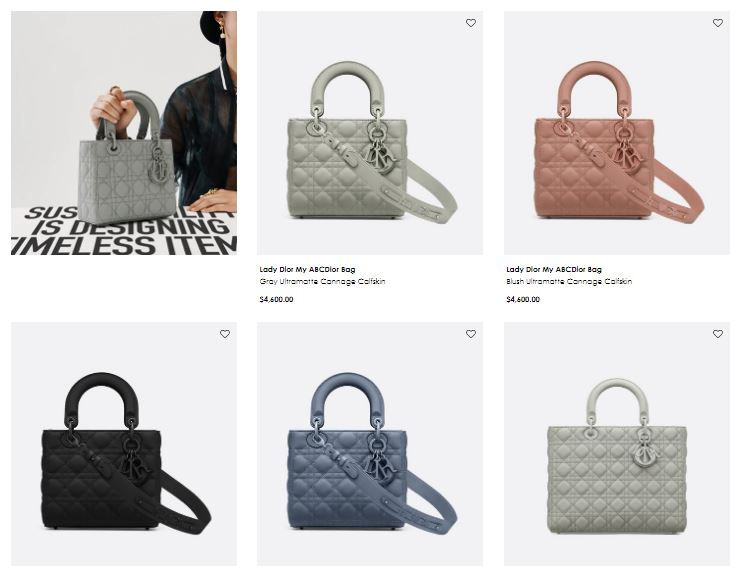
Task: Click the $4,600.00 price under gray bag
Action: point(276,299)
